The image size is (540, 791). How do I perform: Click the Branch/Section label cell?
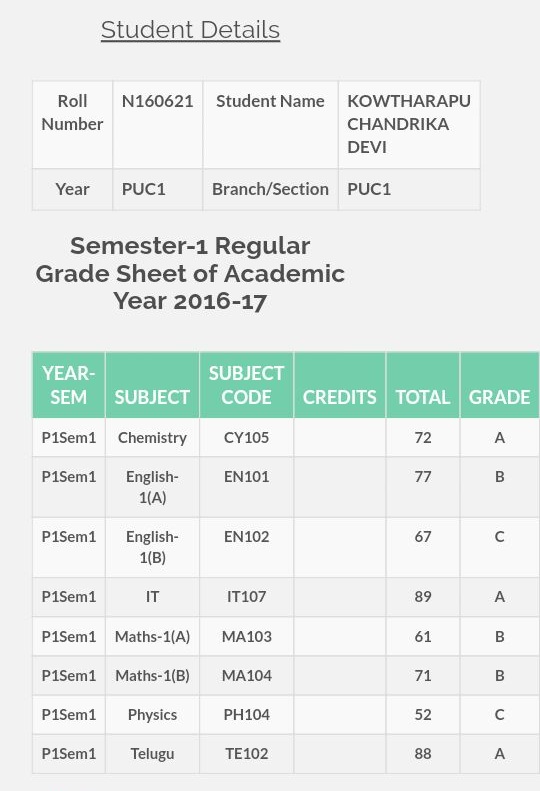click(271, 189)
